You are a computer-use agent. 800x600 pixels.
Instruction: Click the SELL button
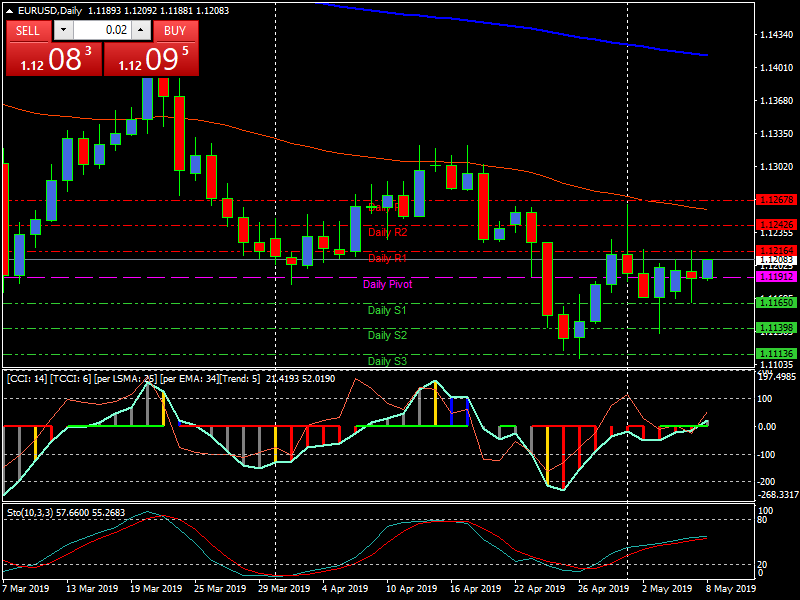click(28, 31)
